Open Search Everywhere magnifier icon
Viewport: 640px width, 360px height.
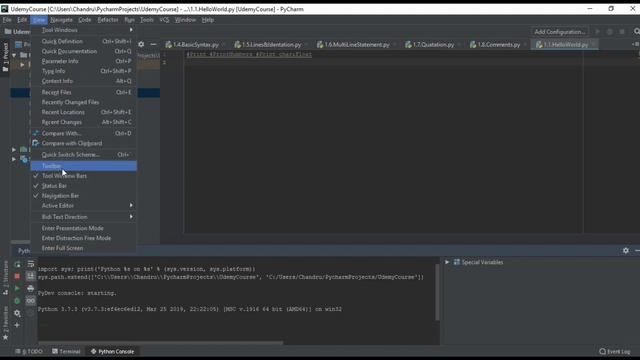point(636,31)
